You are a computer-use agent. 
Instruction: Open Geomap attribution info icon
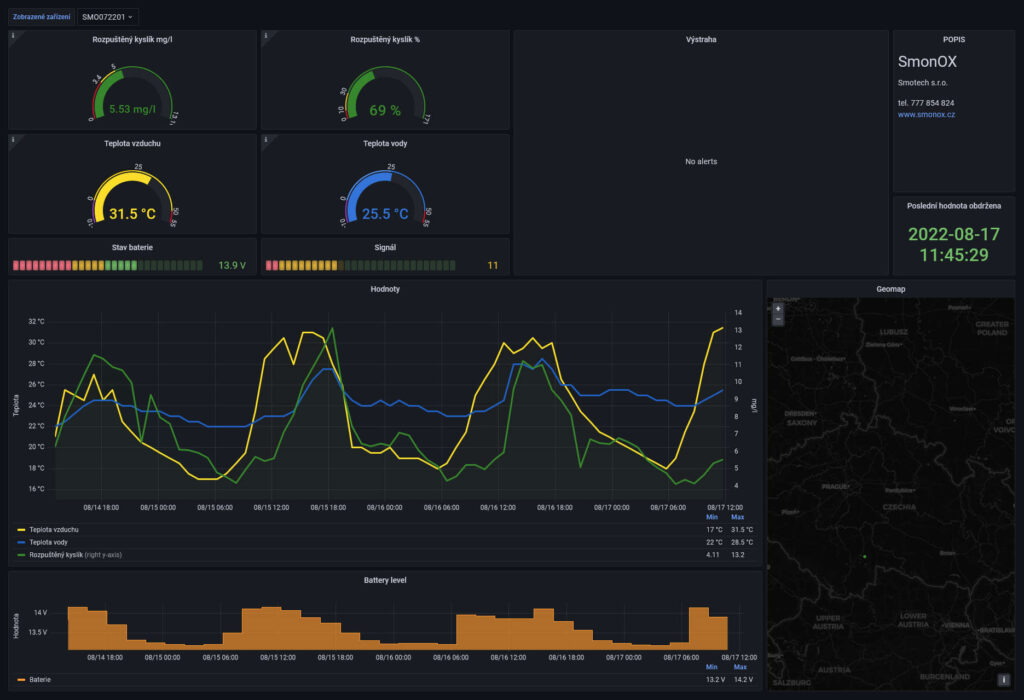pyautogui.click(x=1003, y=678)
